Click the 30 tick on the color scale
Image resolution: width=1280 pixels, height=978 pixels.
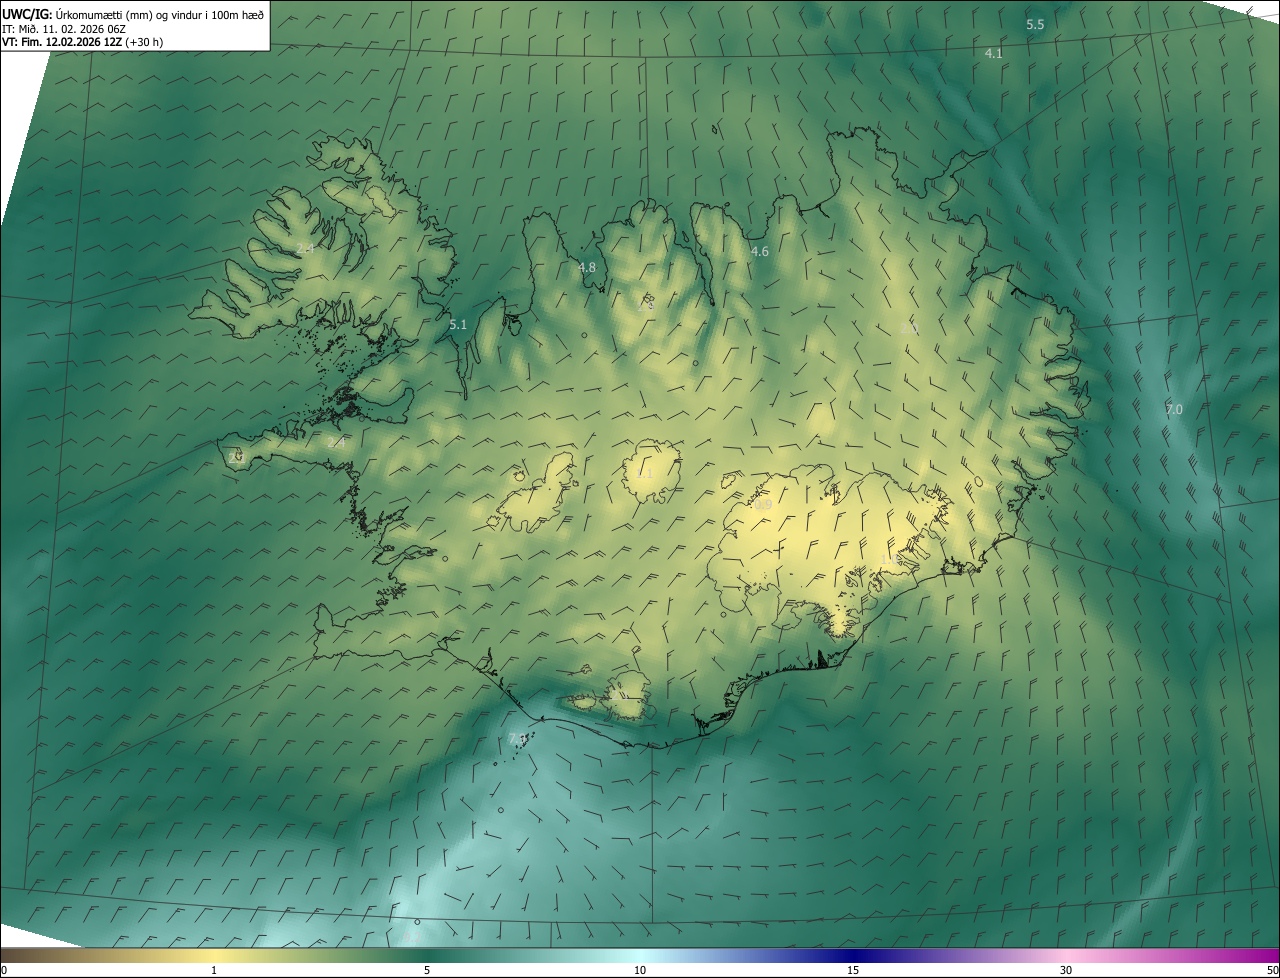[x=1066, y=970]
